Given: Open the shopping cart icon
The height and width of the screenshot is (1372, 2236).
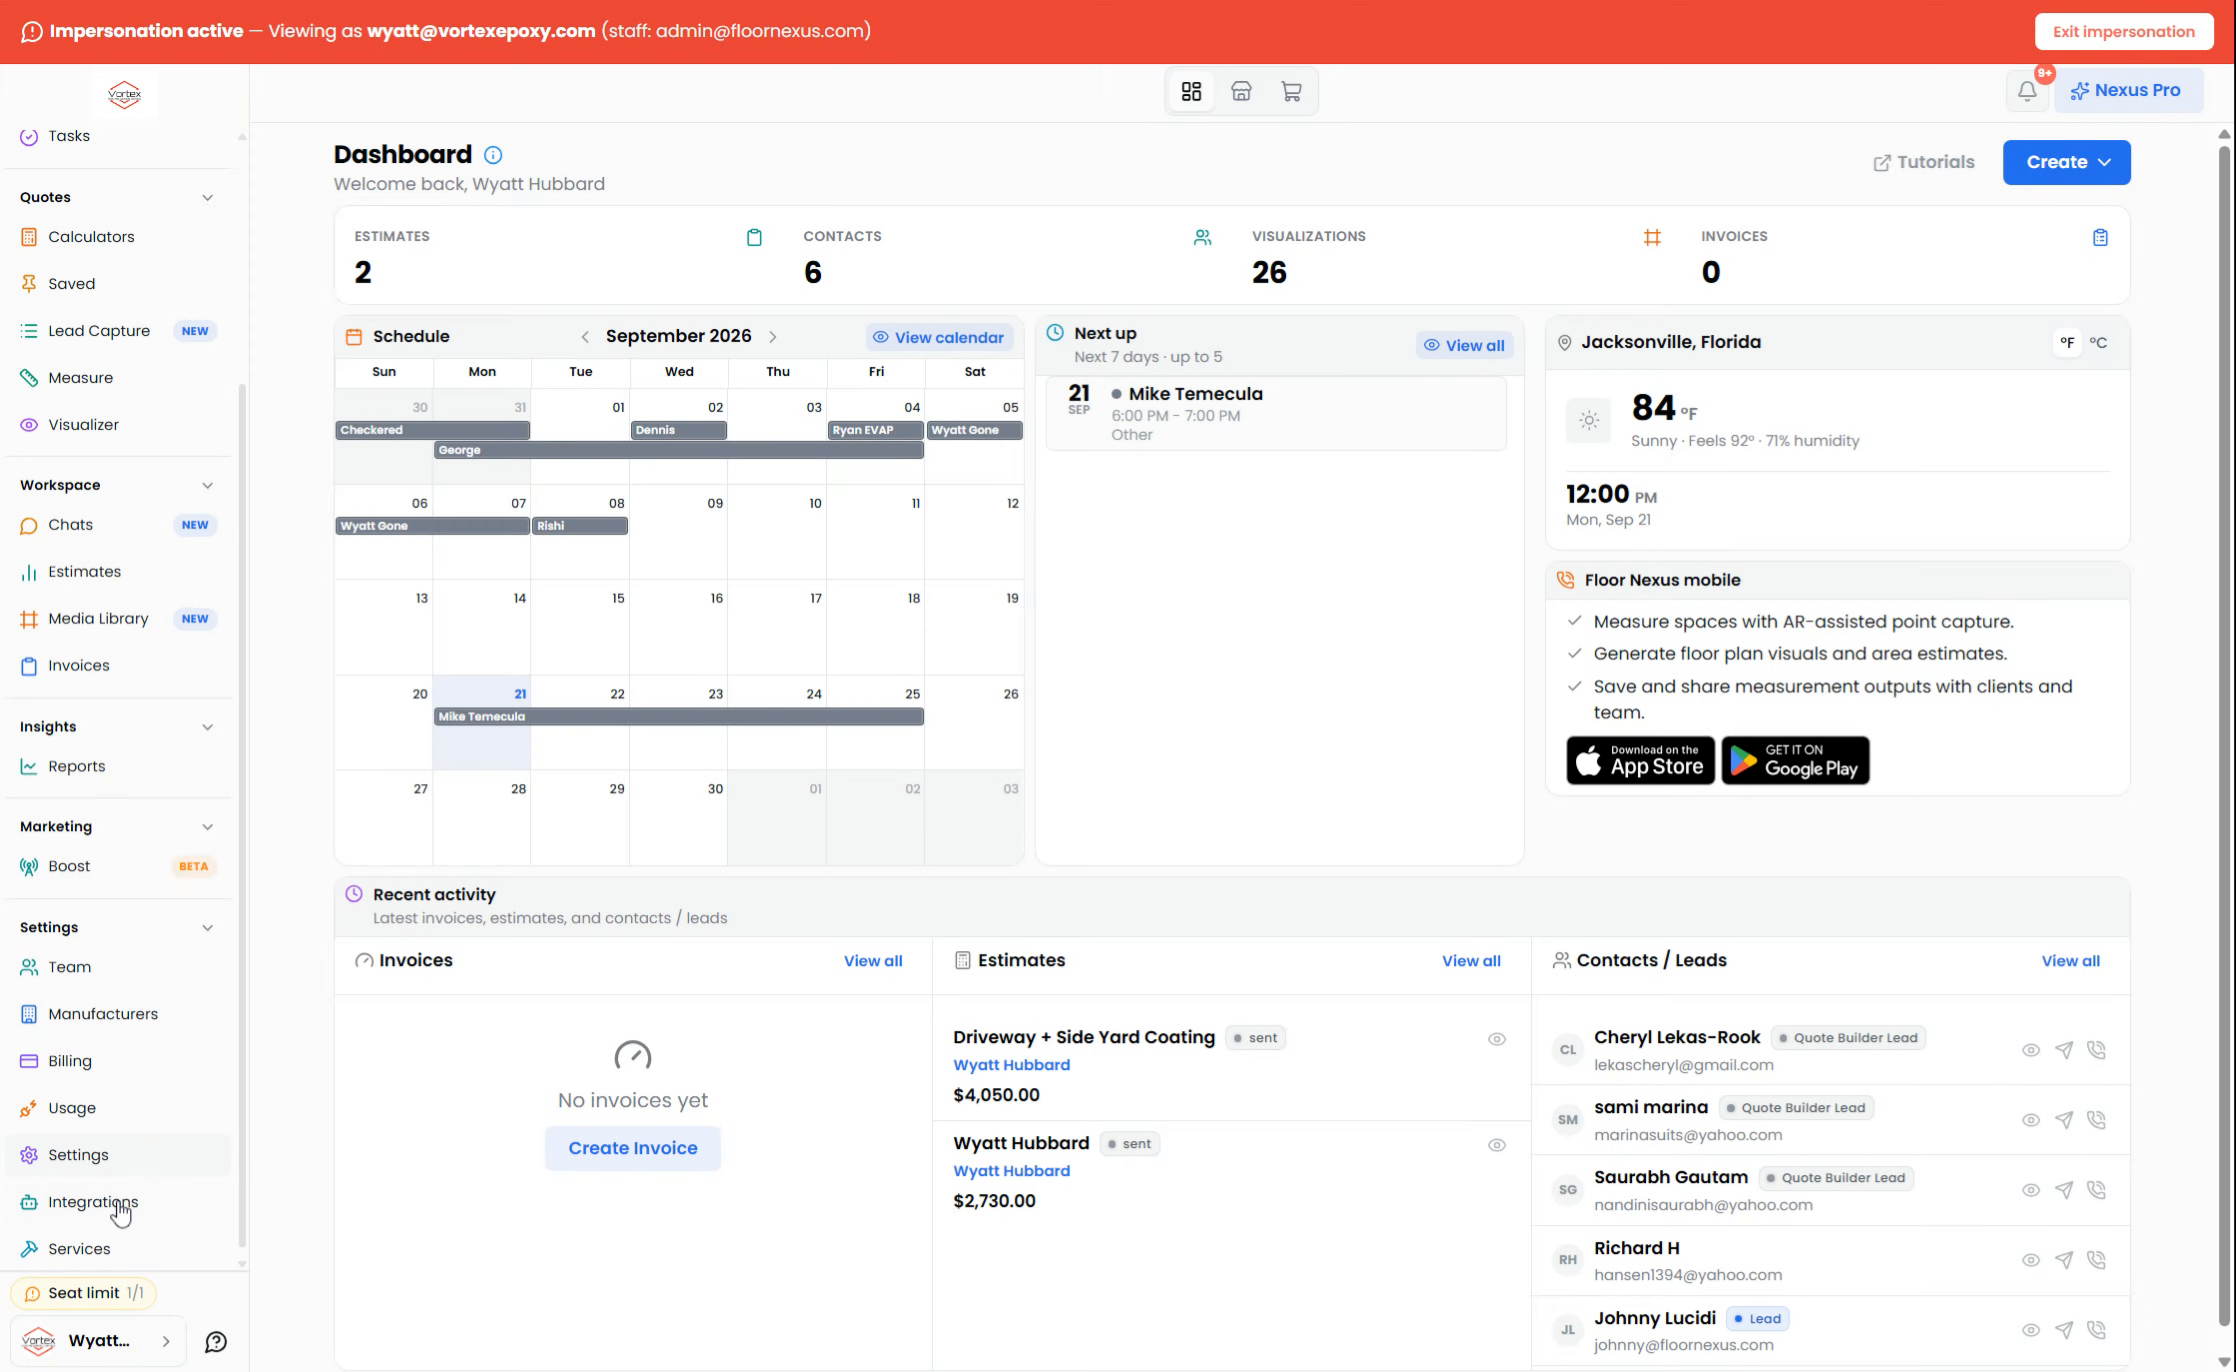Looking at the screenshot, I should tap(1291, 91).
